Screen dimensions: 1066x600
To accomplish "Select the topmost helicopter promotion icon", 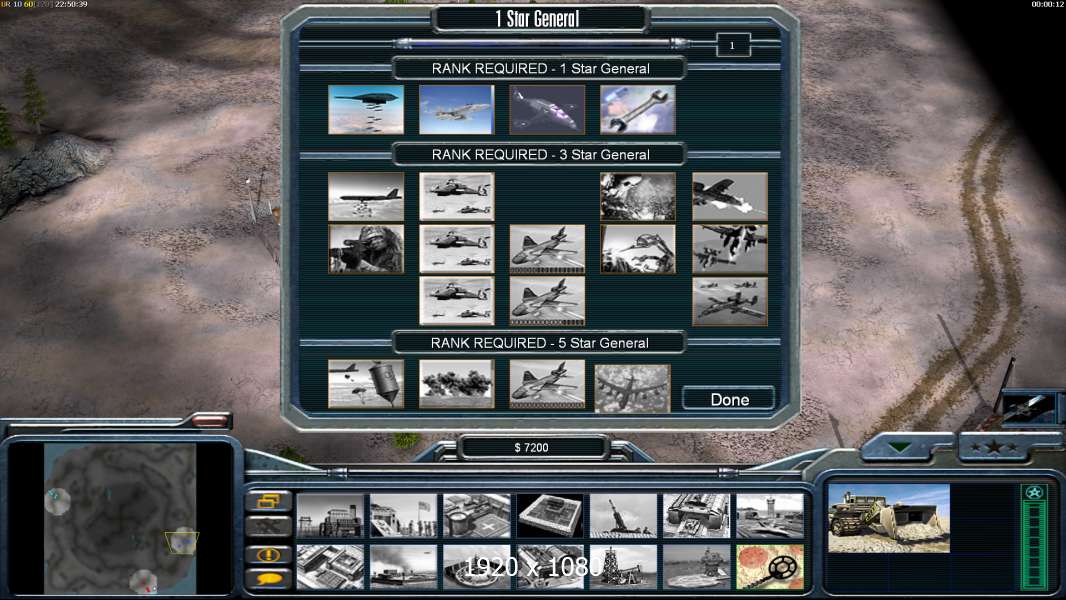I will (x=457, y=196).
